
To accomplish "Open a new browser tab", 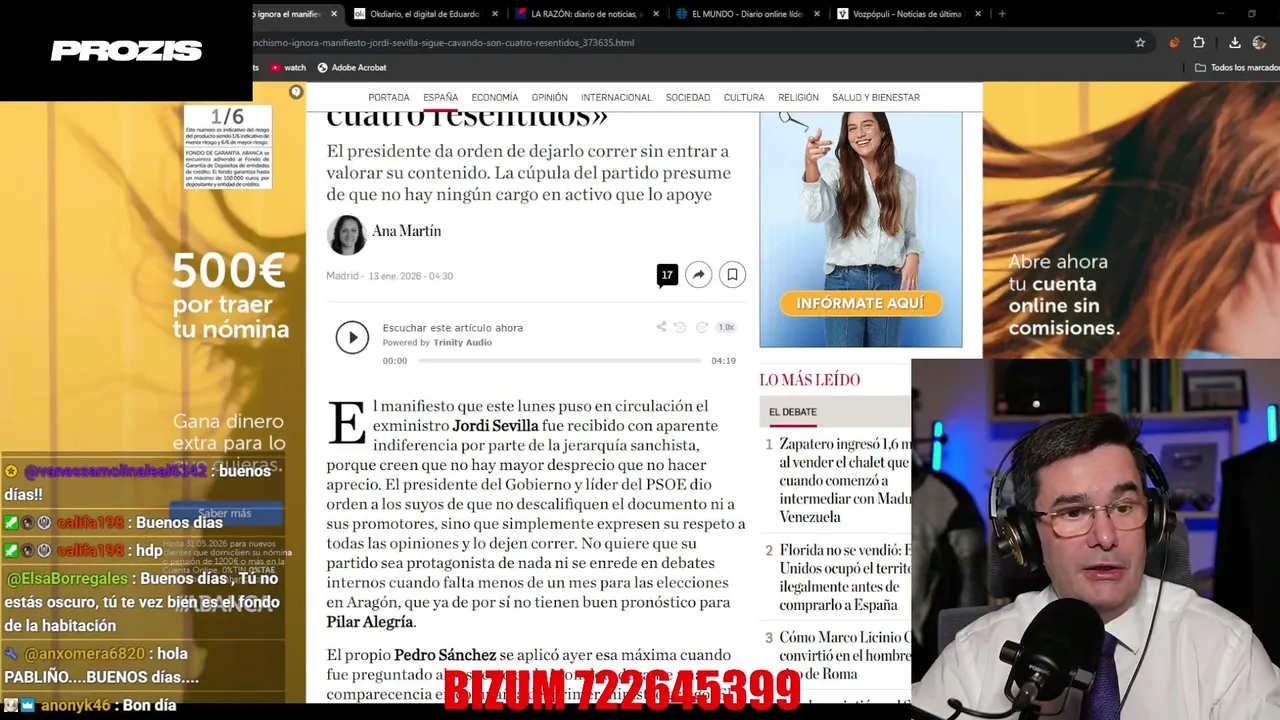I will tap(1002, 14).
